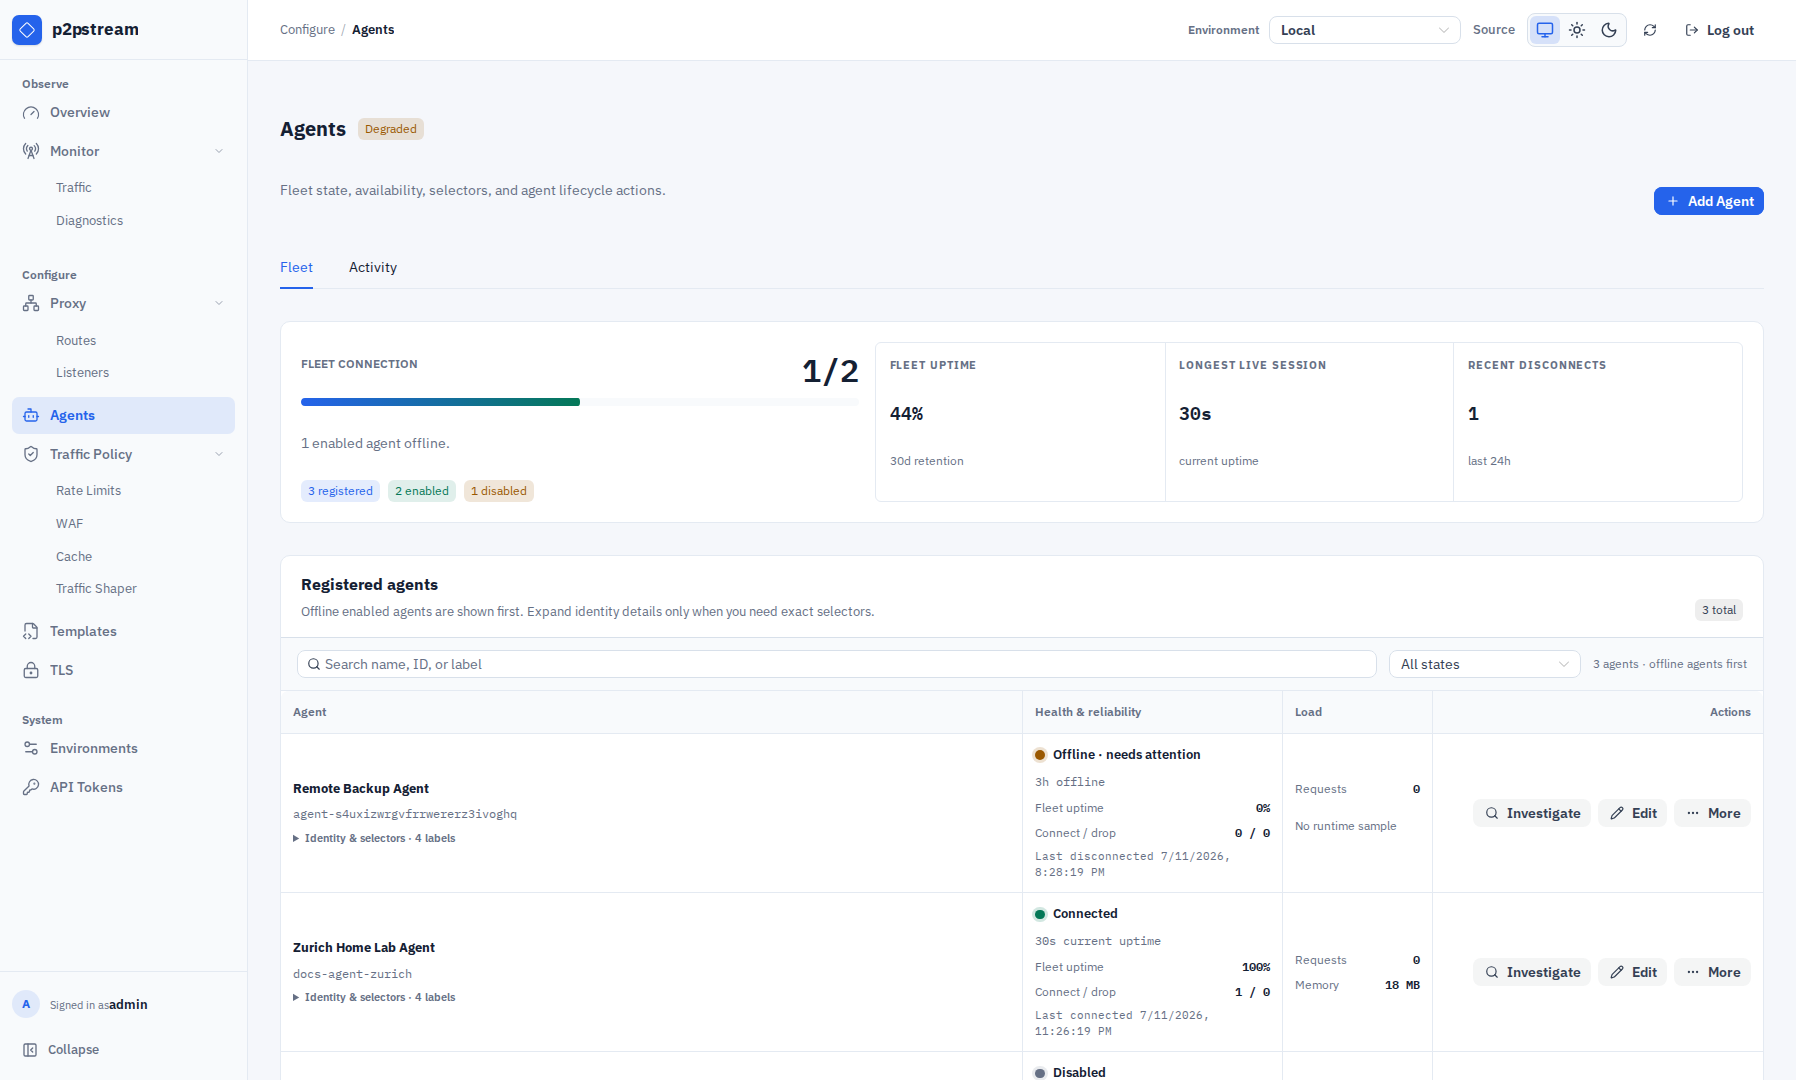The image size is (1796, 1080).
Task: Click the 3 total badge
Action: click(1719, 610)
